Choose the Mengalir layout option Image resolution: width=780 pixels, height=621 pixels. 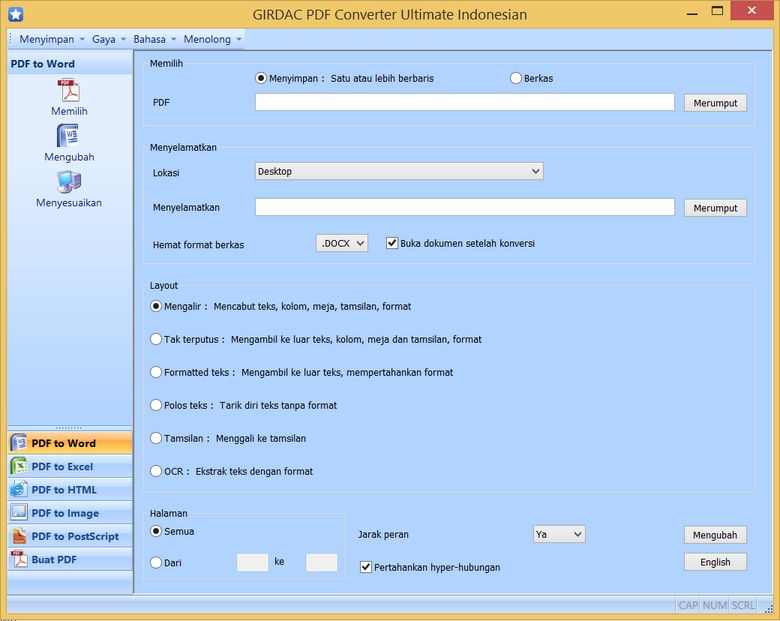[156, 306]
